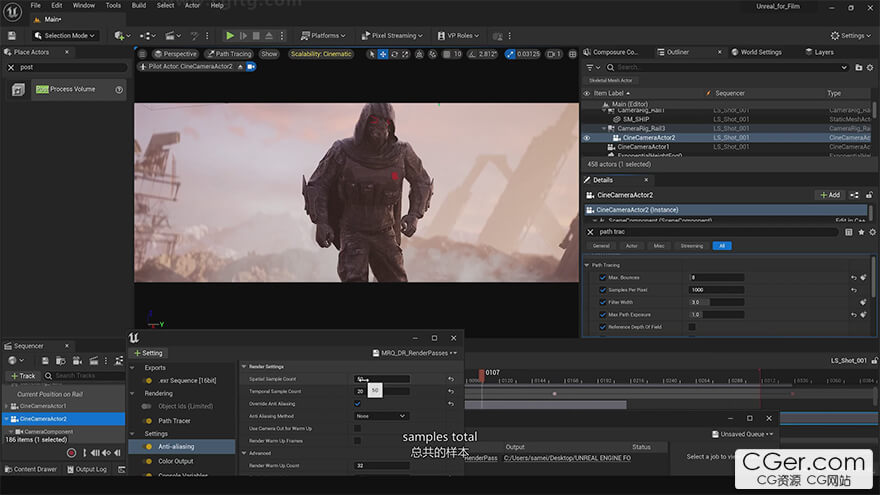Viewport: 880px width, 495px height.
Task: Toggle the Samples Per Pixel override checkbox
Action: tap(602, 289)
